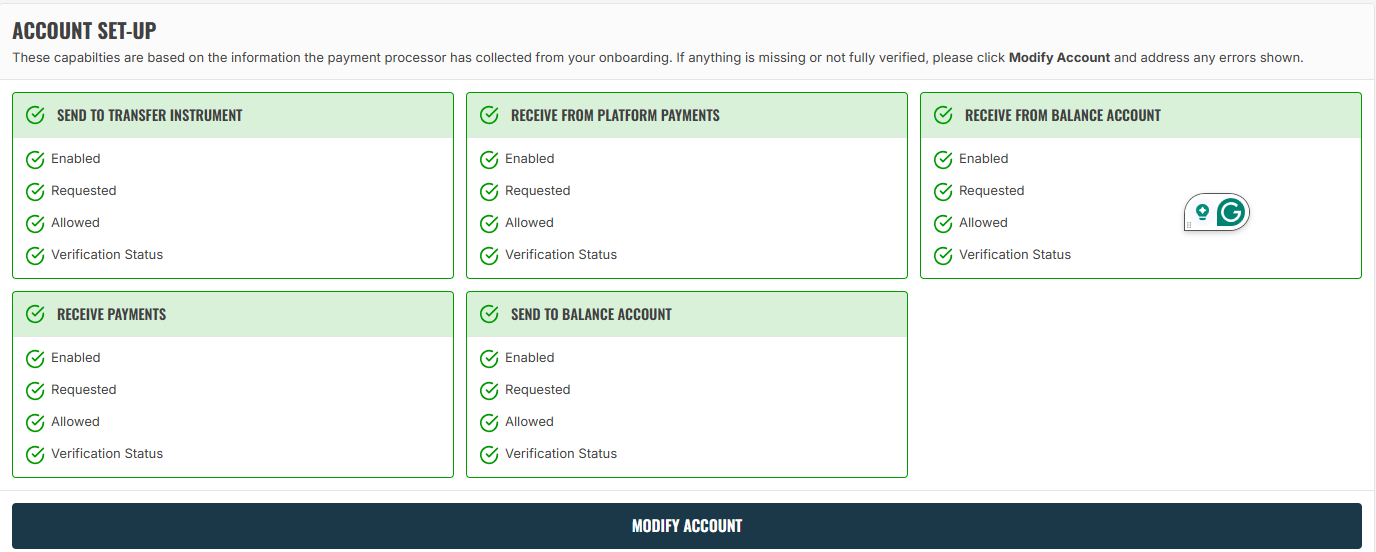
Task: Click check icon in Receive from Platform Payments header
Action: point(489,115)
